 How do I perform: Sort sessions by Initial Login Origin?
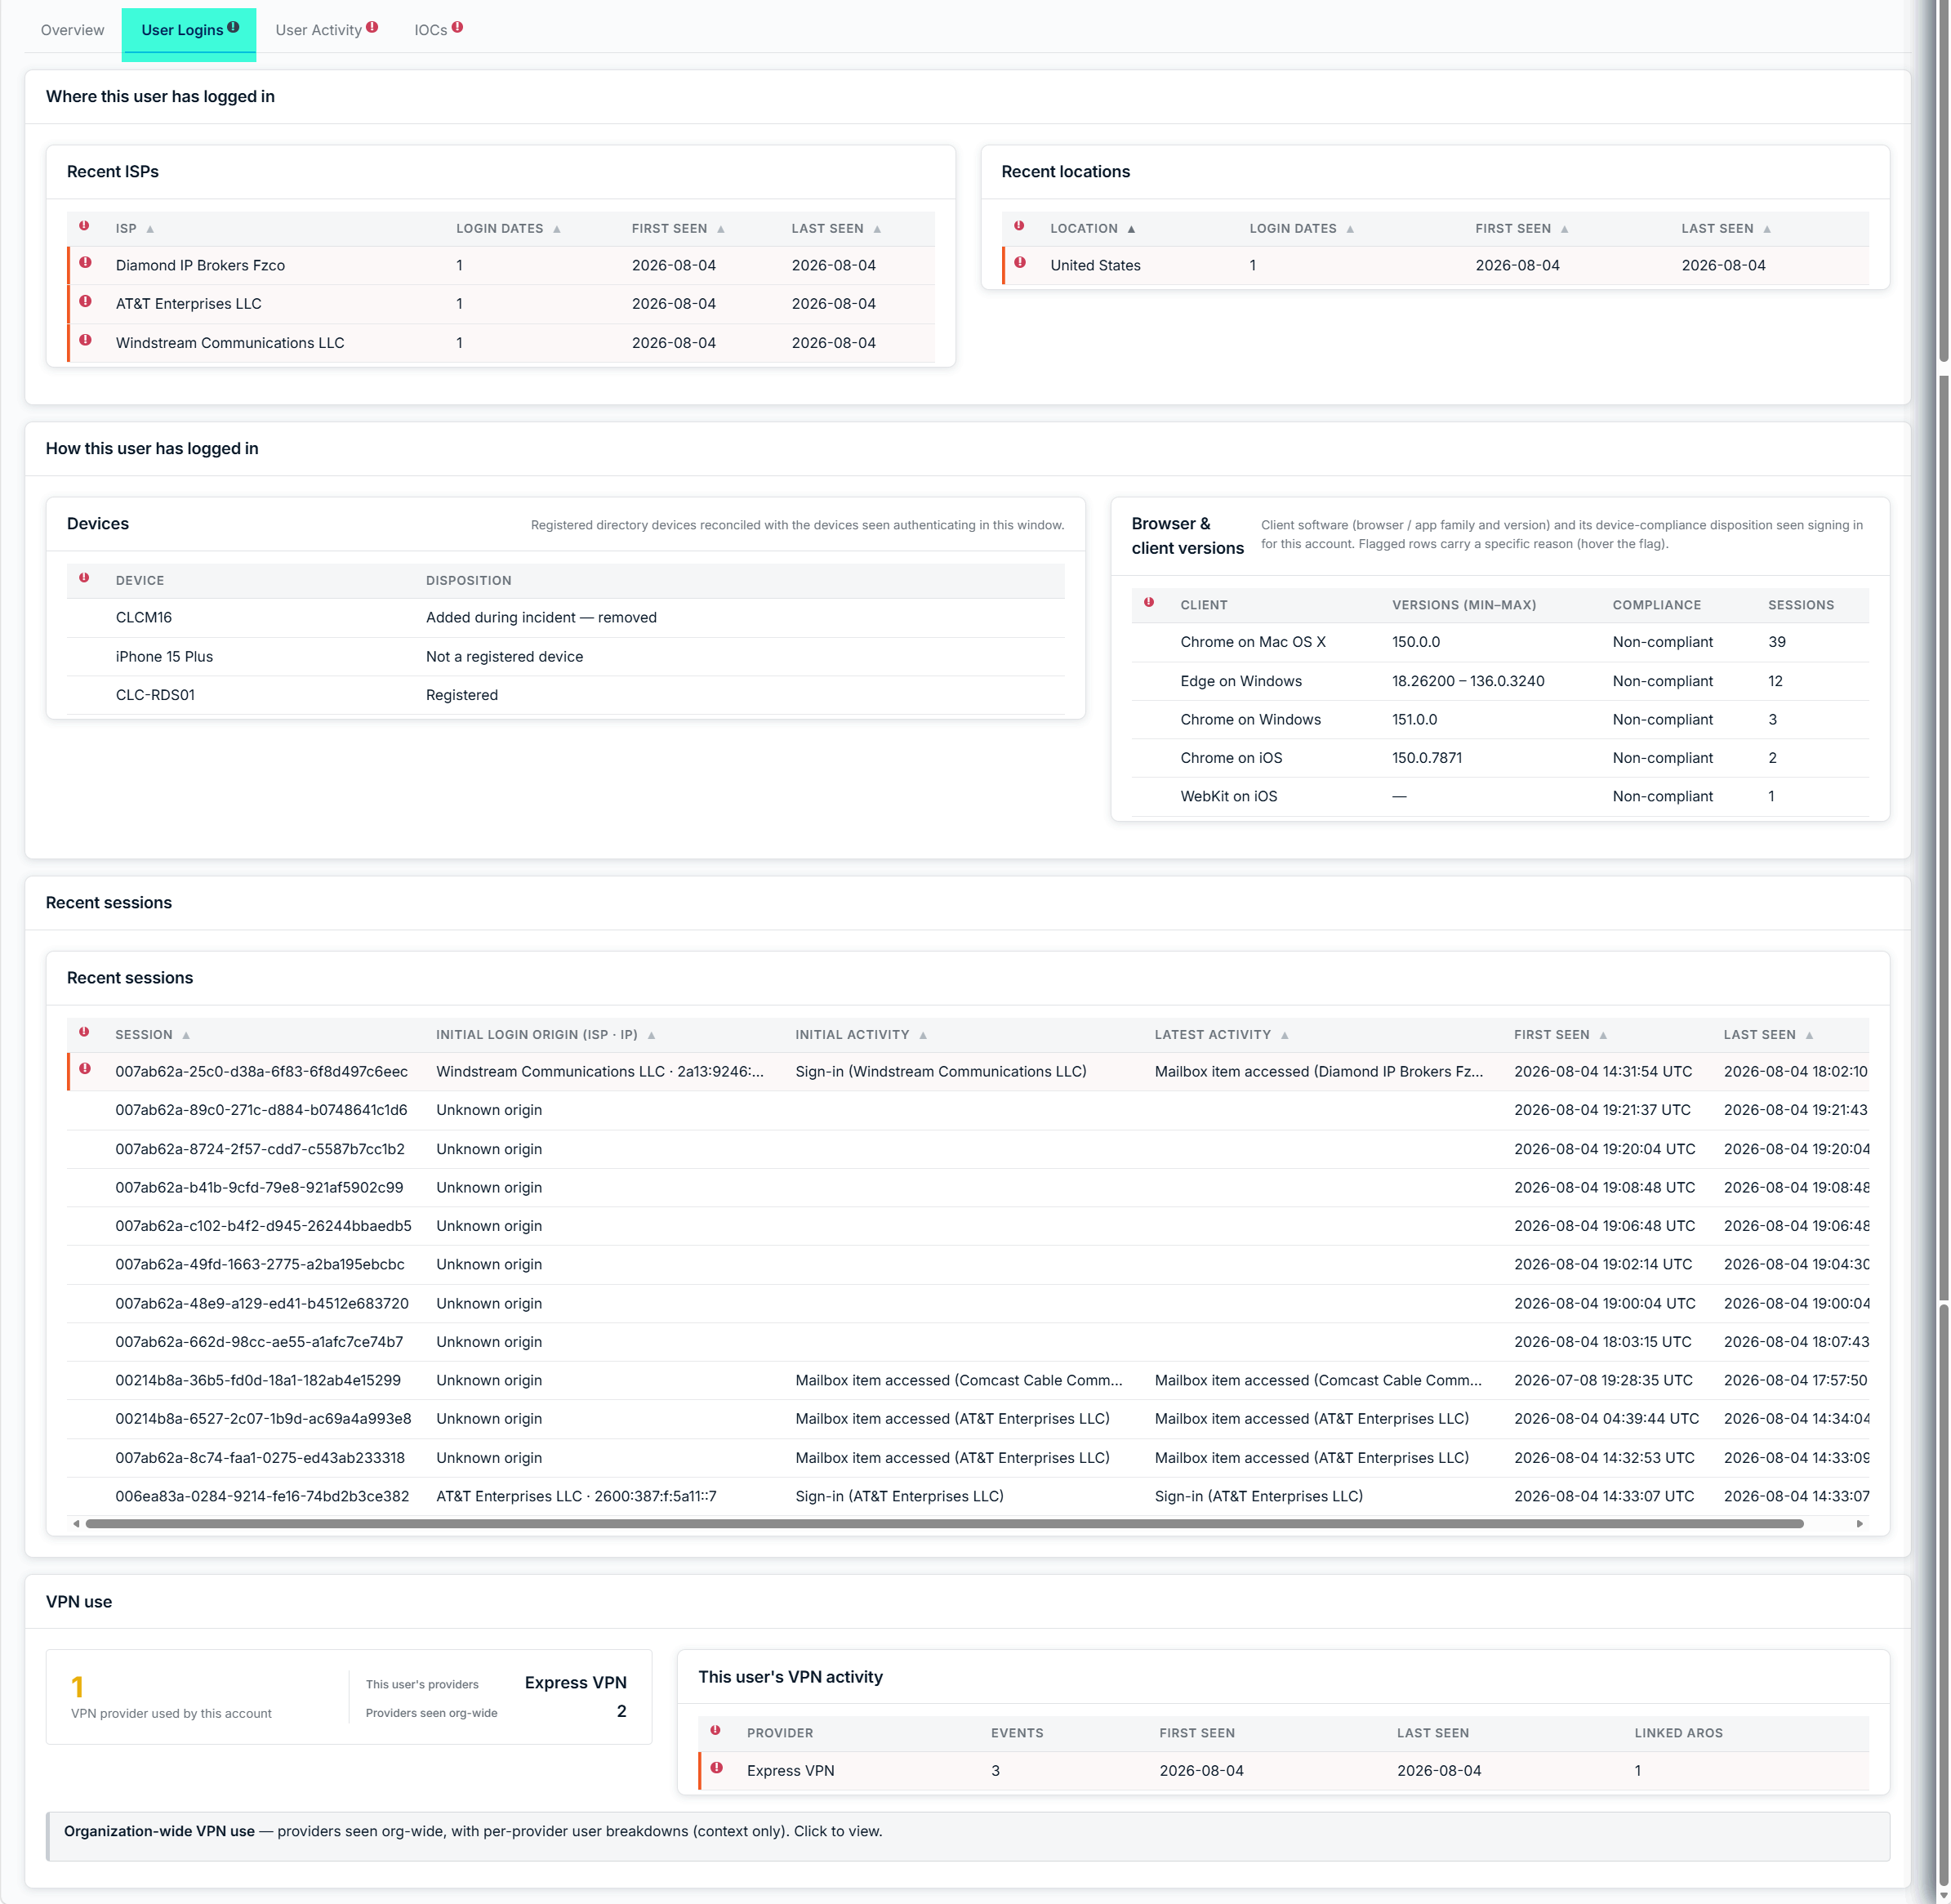tap(545, 1035)
